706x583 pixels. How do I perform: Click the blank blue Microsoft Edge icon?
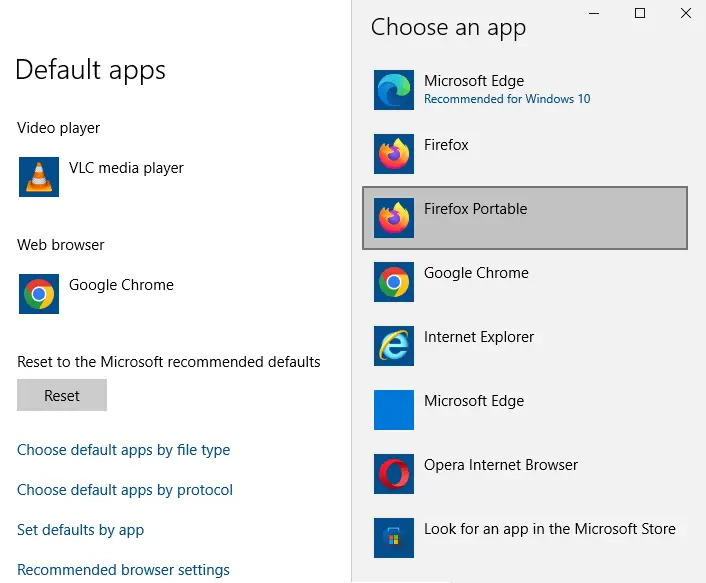pos(394,410)
